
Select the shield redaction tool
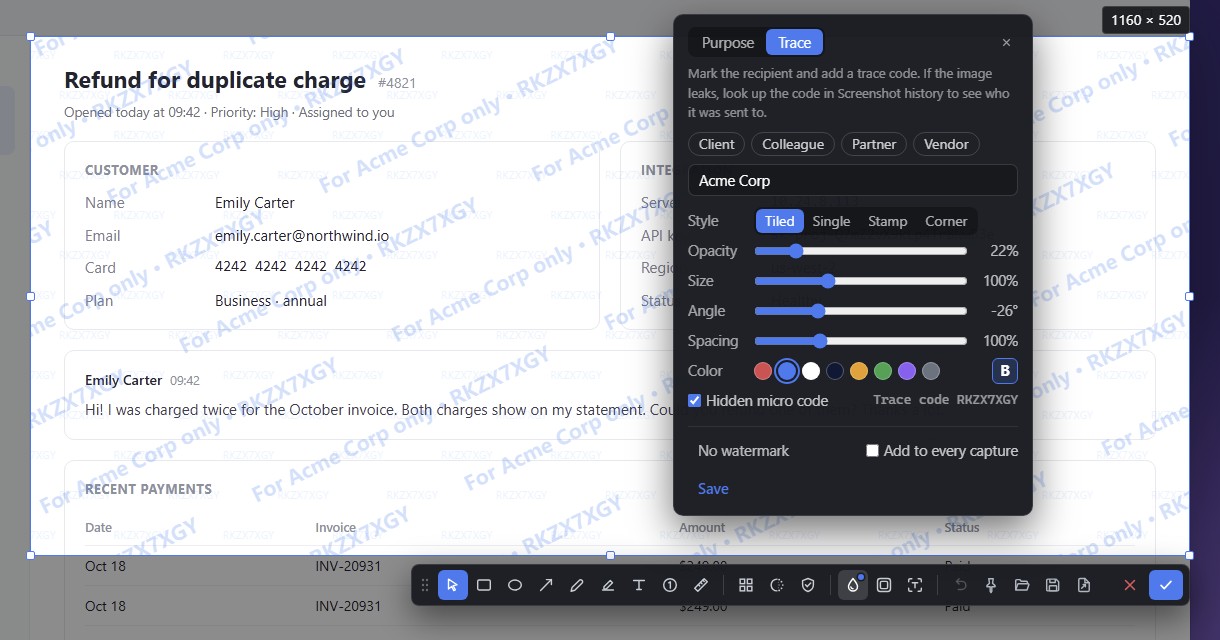808,585
